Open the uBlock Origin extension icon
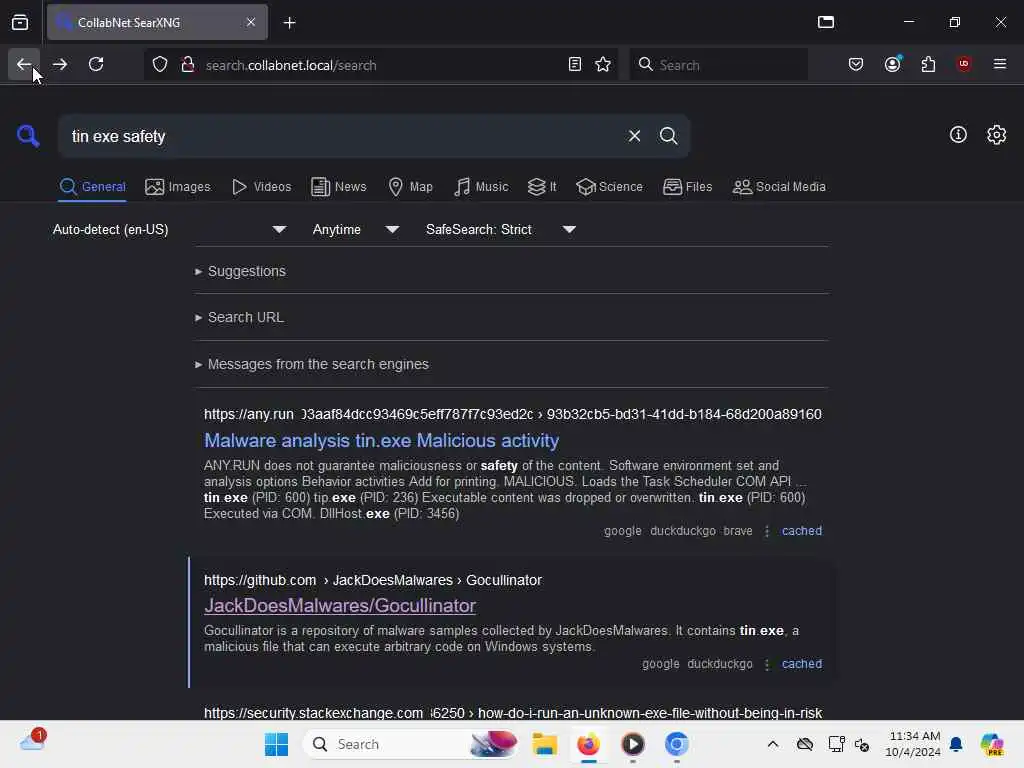The height and width of the screenshot is (768, 1024). [964, 64]
